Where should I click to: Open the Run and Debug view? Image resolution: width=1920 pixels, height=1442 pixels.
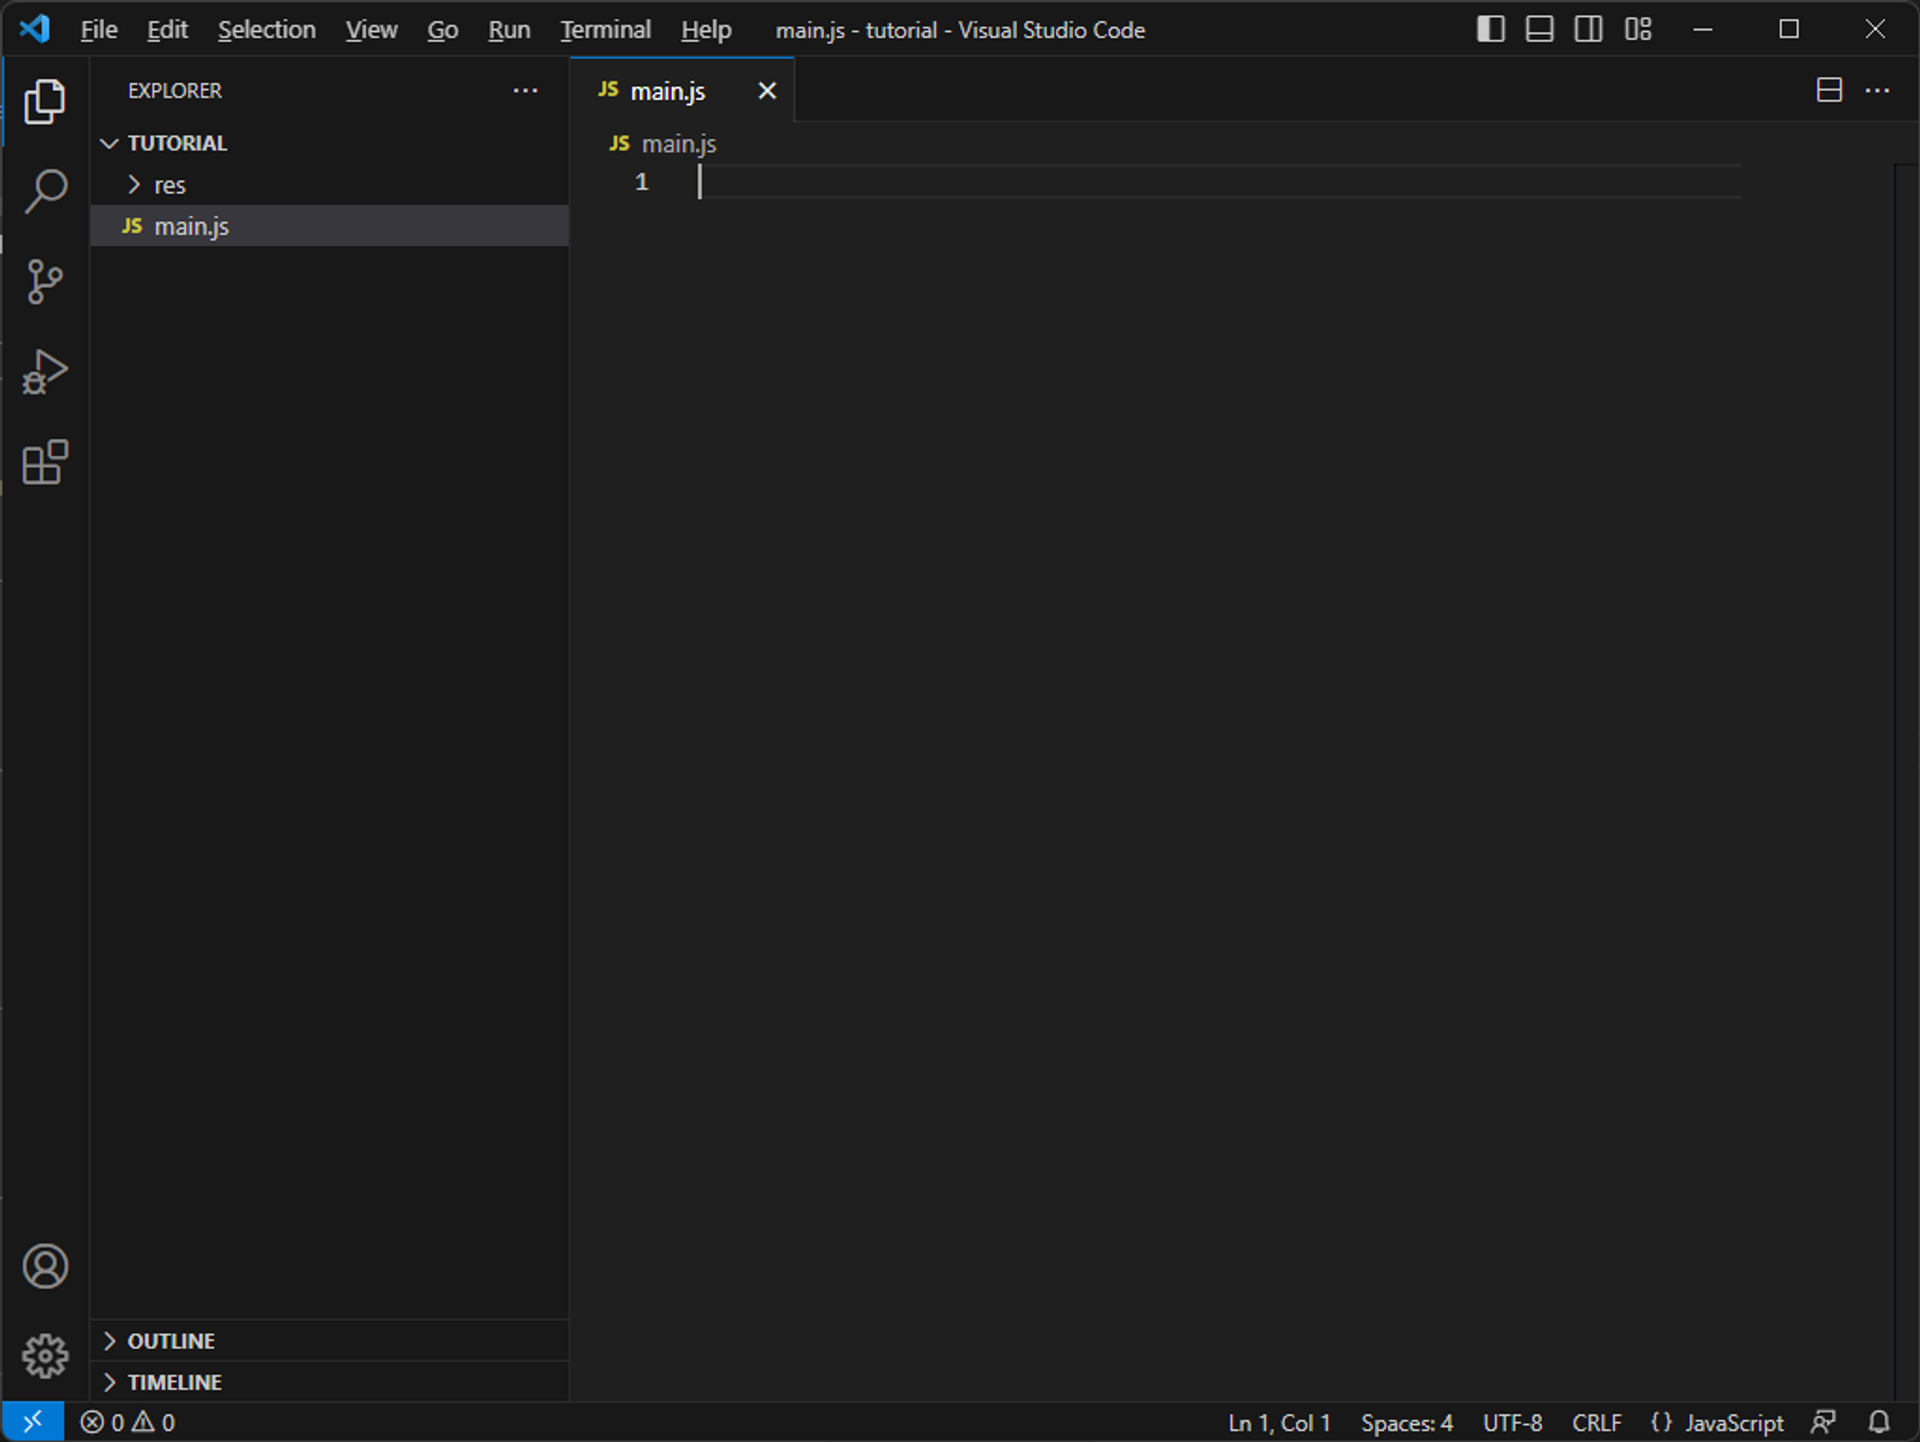coord(45,372)
